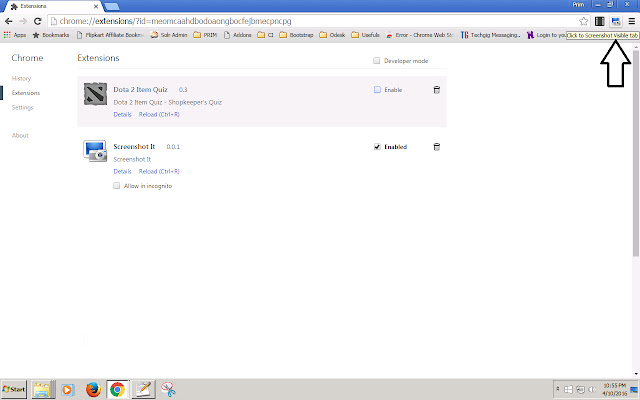Open a new tab
The width and height of the screenshot is (640, 400).
tap(112, 6)
